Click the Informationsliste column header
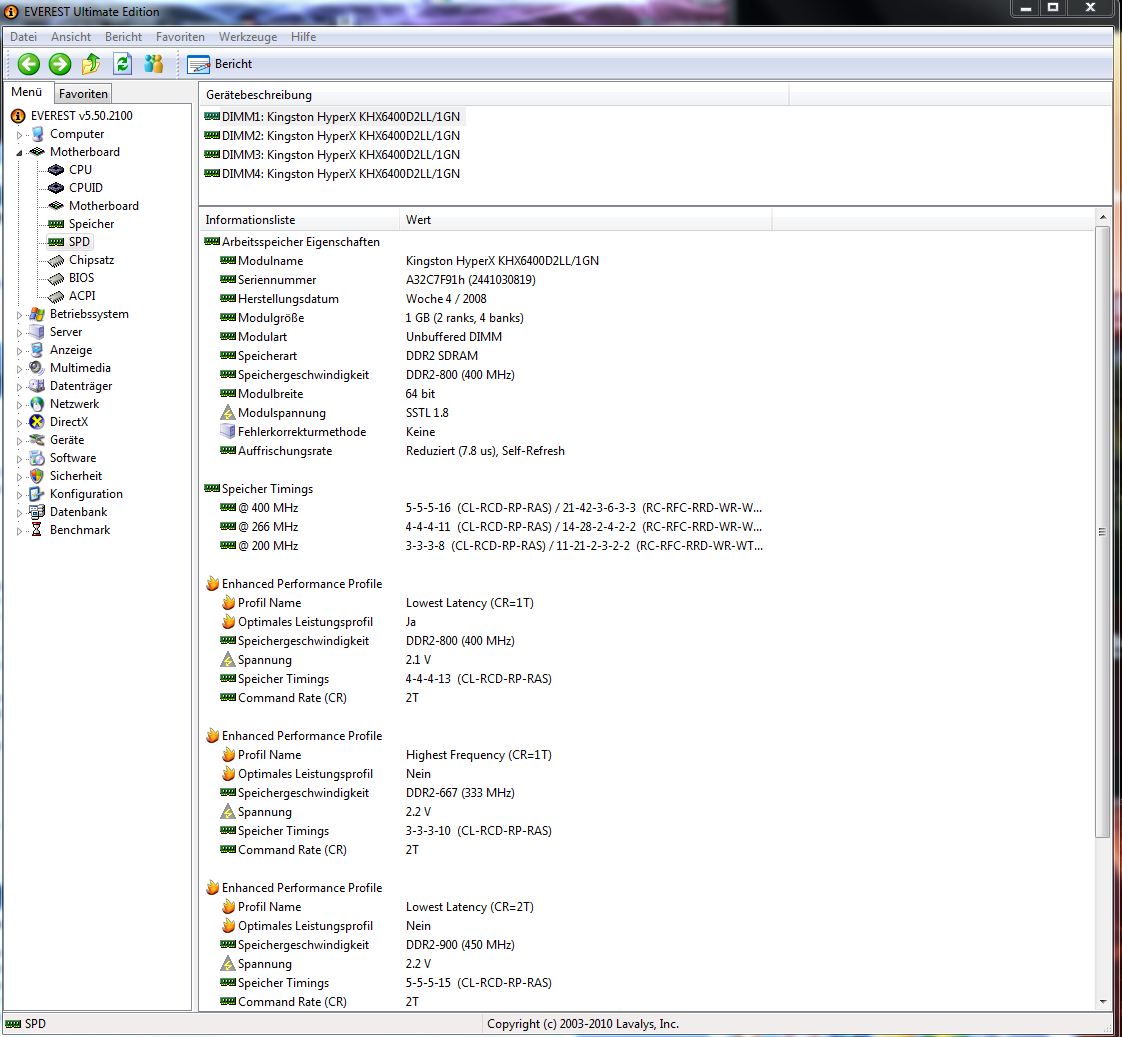Screen dimensions: 1122x1037 pyautogui.click(x=299, y=220)
